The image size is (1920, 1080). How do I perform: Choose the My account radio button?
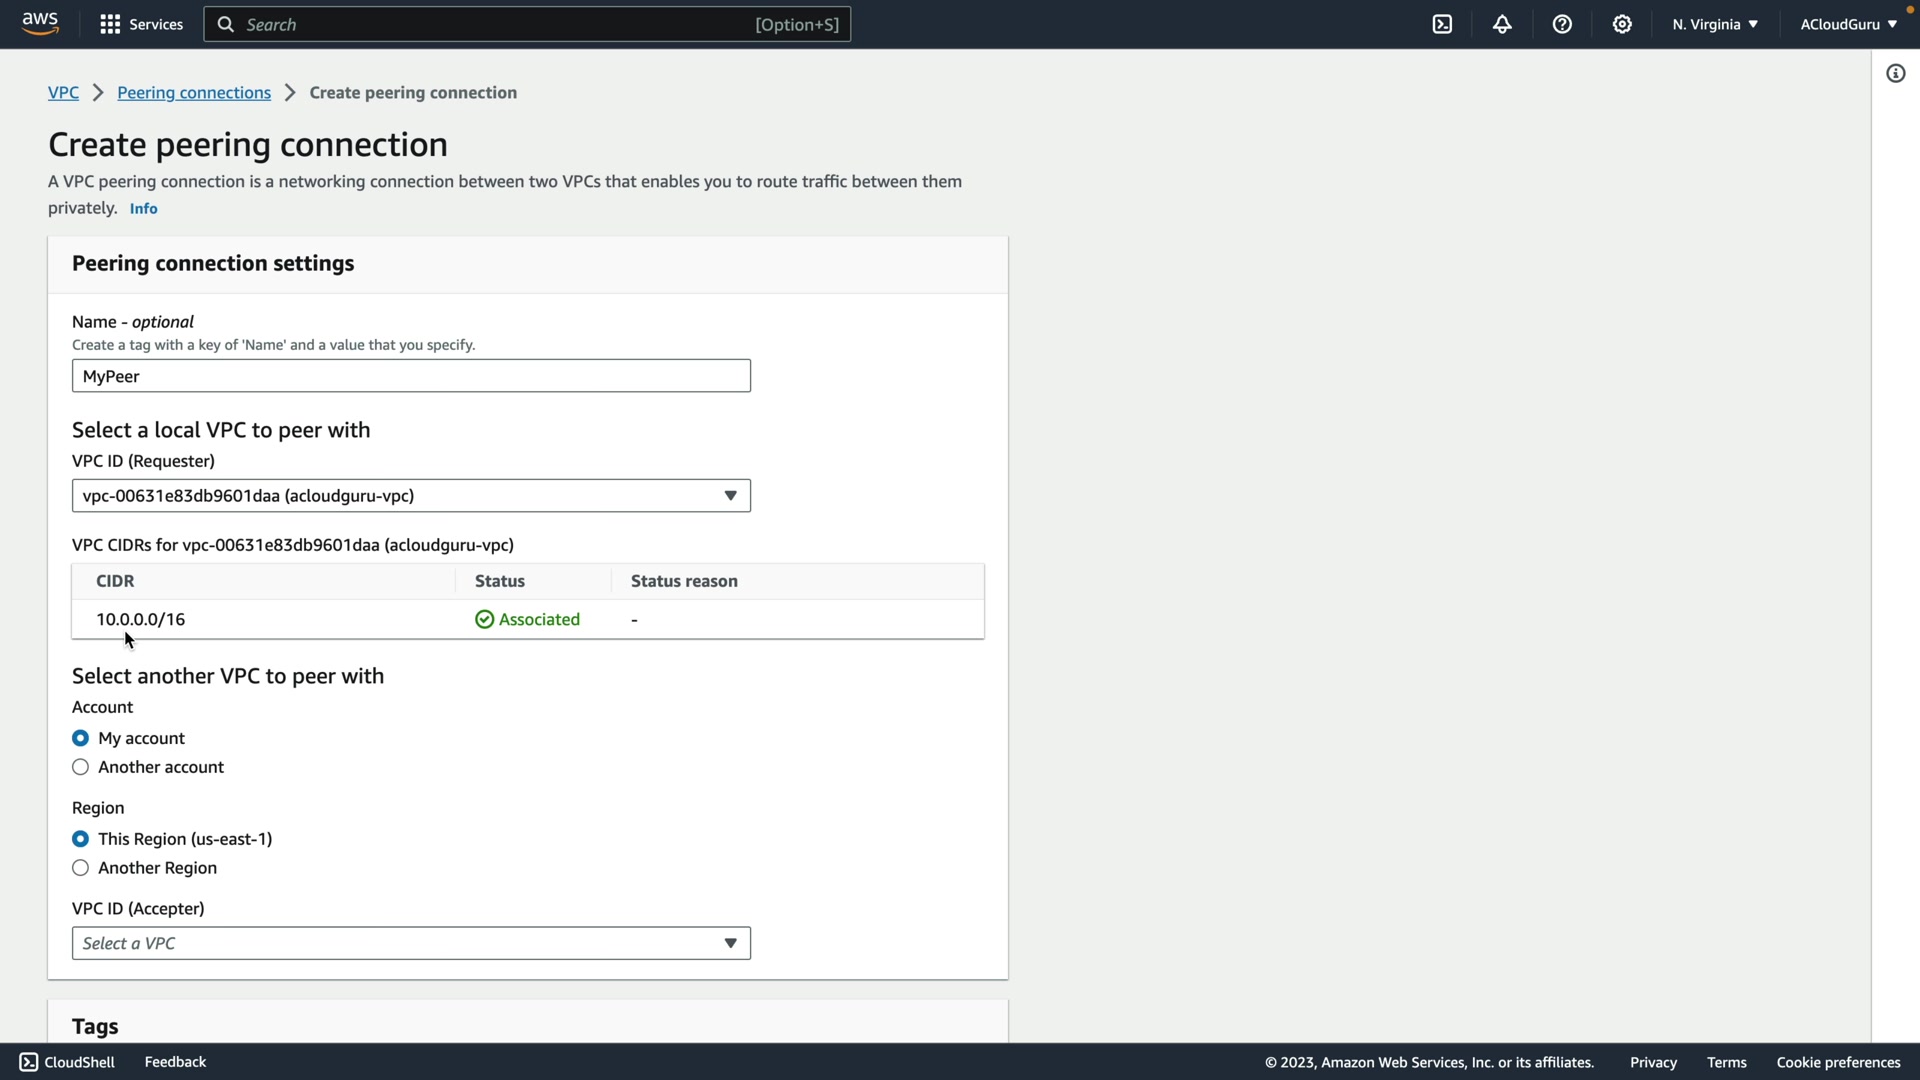point(81,738)
